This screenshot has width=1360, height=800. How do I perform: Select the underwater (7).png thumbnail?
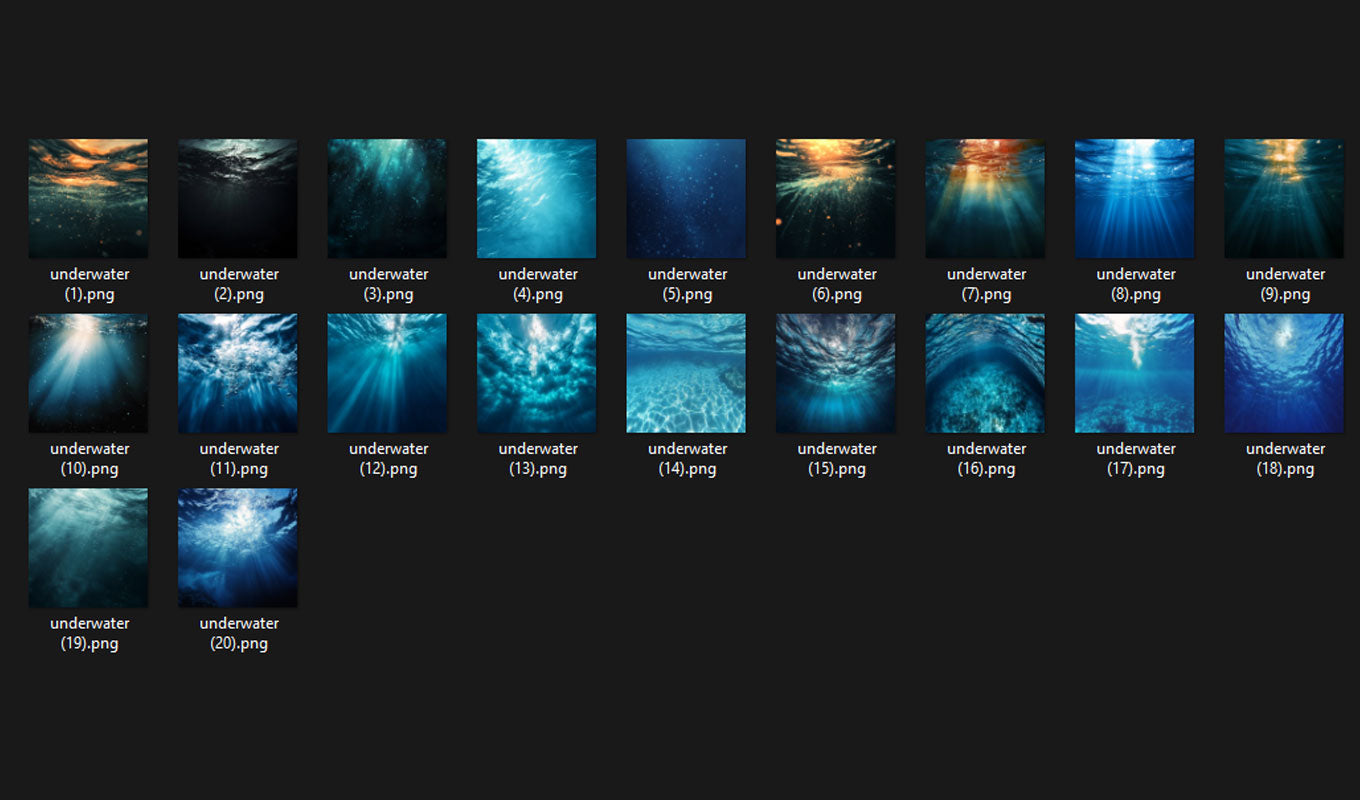point(985,198)
